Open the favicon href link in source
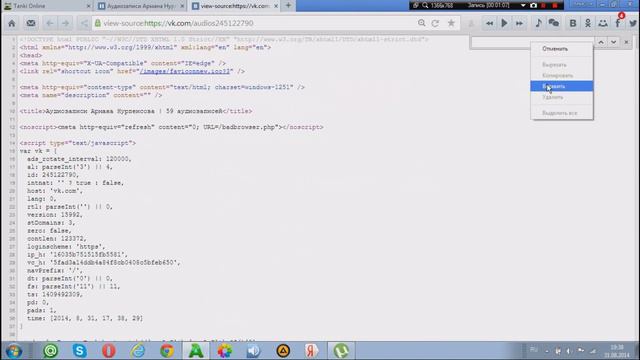This screenshot has width=640, height=360. click(185, 71)
